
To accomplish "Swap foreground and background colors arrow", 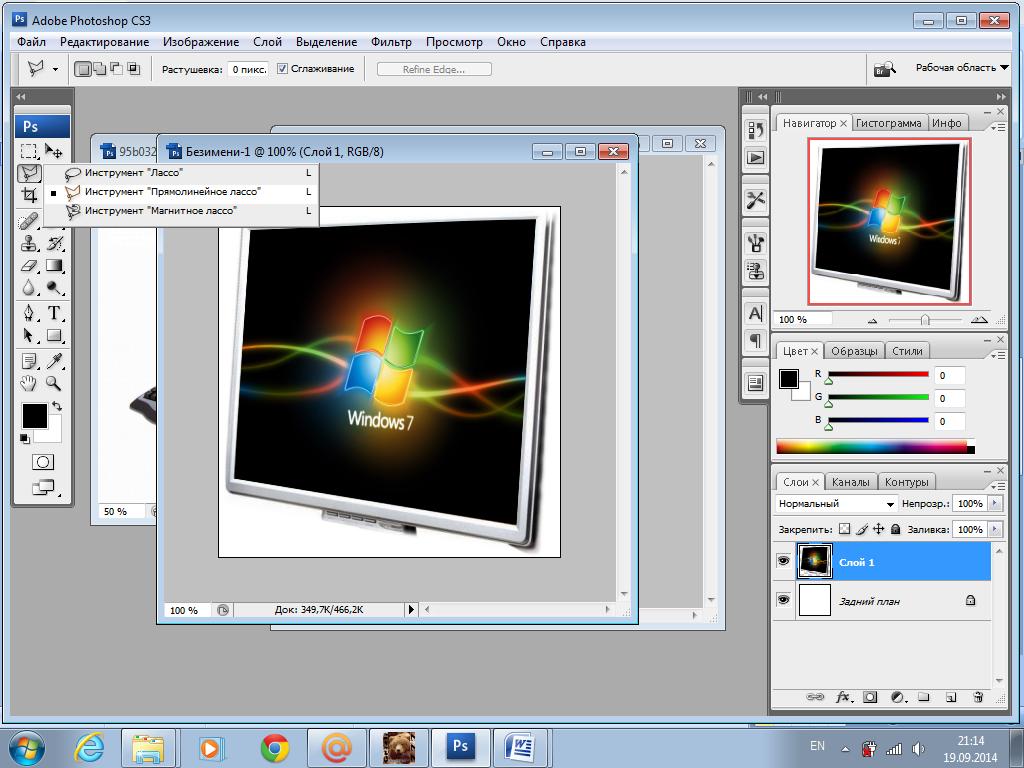I will pyautogui.click(x=57, y=406).
